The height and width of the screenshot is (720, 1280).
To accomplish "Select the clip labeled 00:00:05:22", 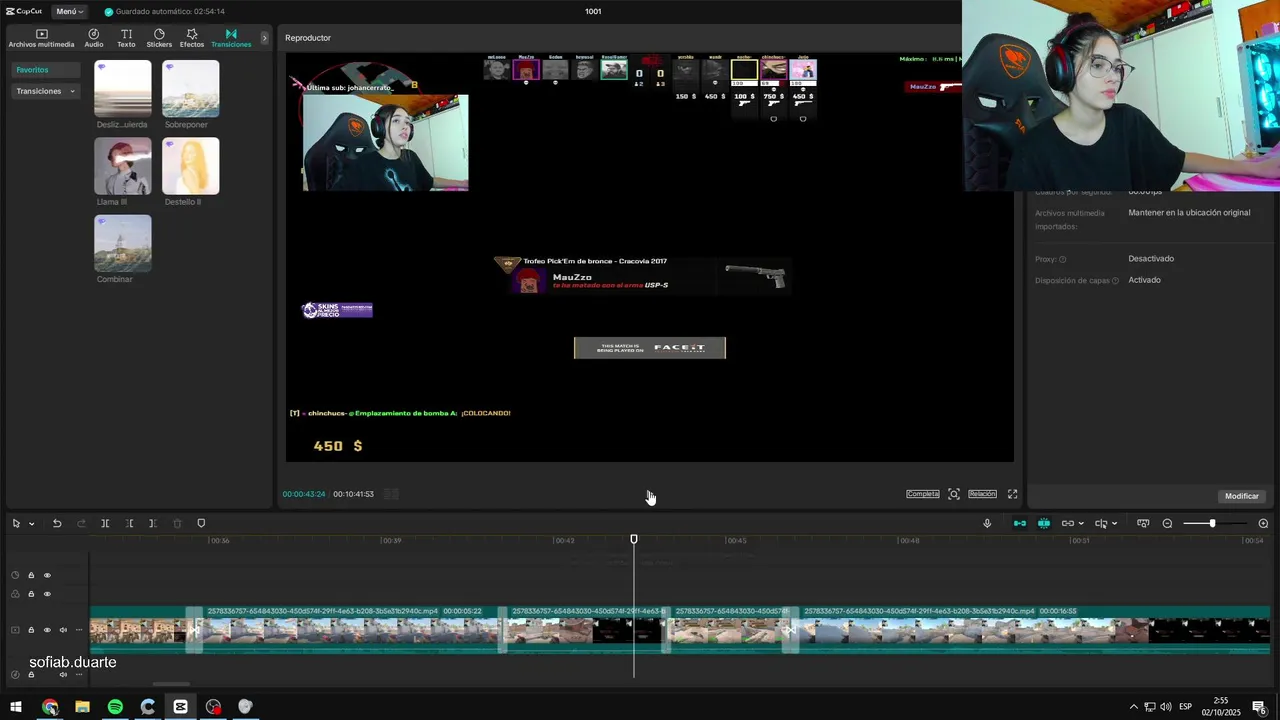I will (350, 630).
